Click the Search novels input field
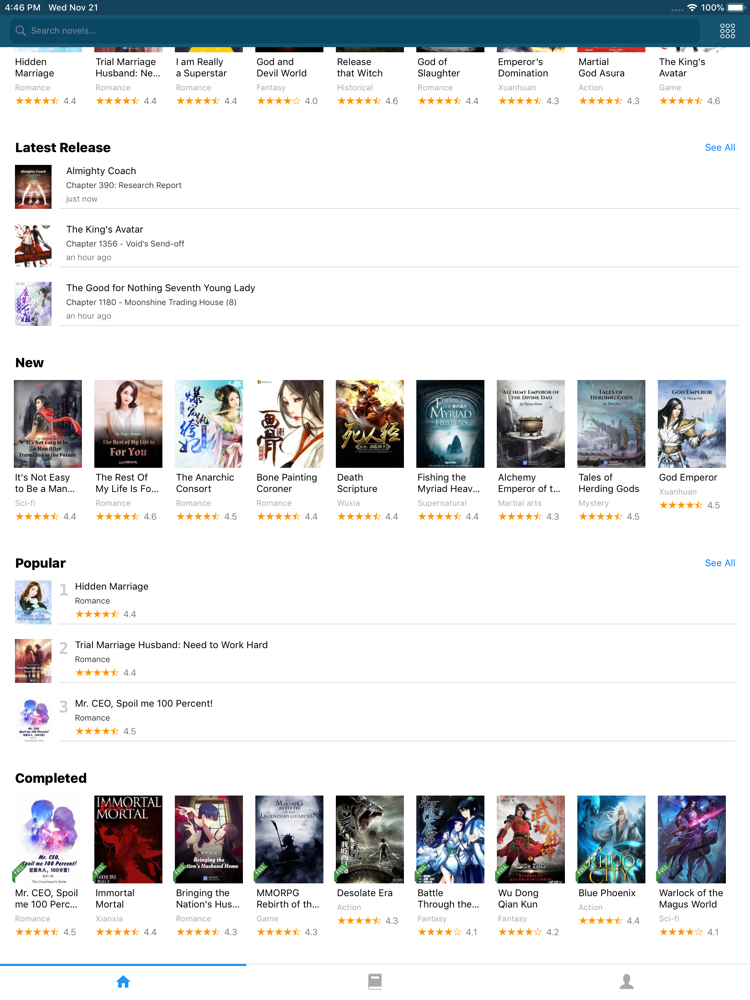 click(355, 31)
